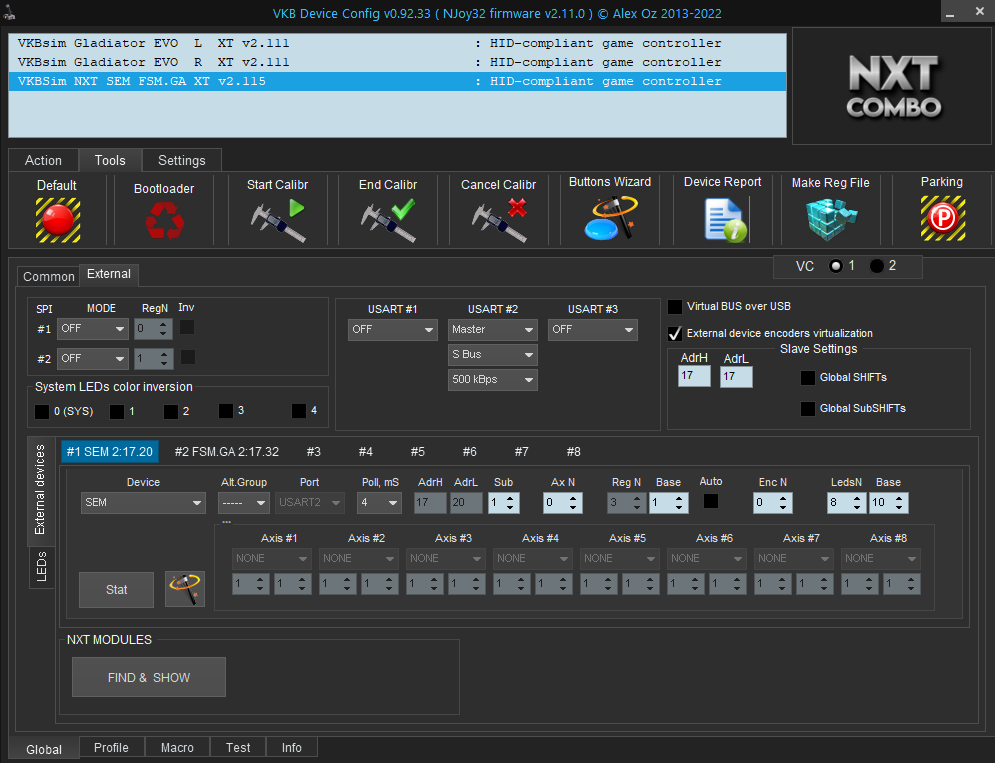Viewport: 995px width, 763px height.
Task: Switch to the LEDs vertical tab
Action: click(x=41, y=566)
